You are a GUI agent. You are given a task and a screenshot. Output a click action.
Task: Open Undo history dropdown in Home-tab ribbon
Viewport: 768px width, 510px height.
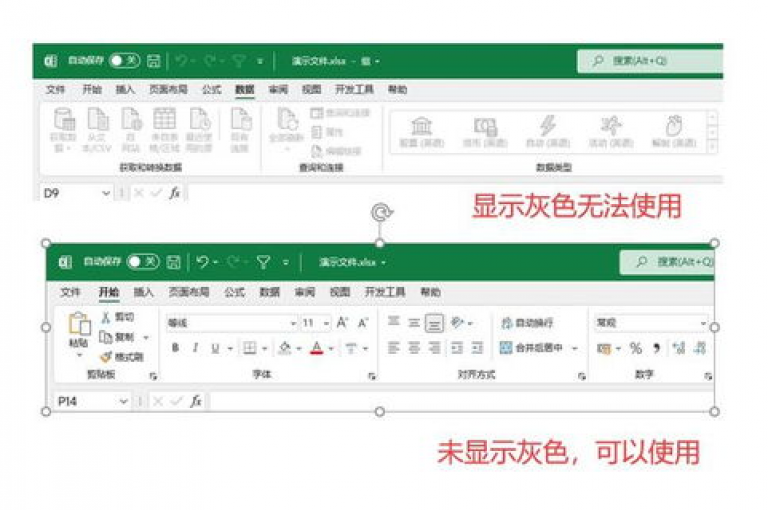click(x=216, y=263)
